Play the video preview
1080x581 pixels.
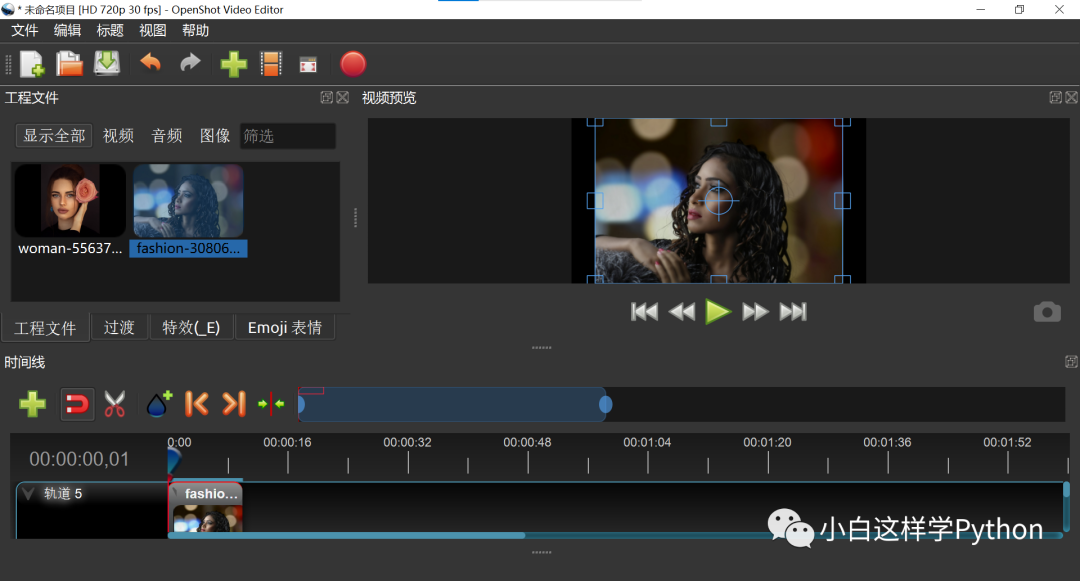coord(718,312)
